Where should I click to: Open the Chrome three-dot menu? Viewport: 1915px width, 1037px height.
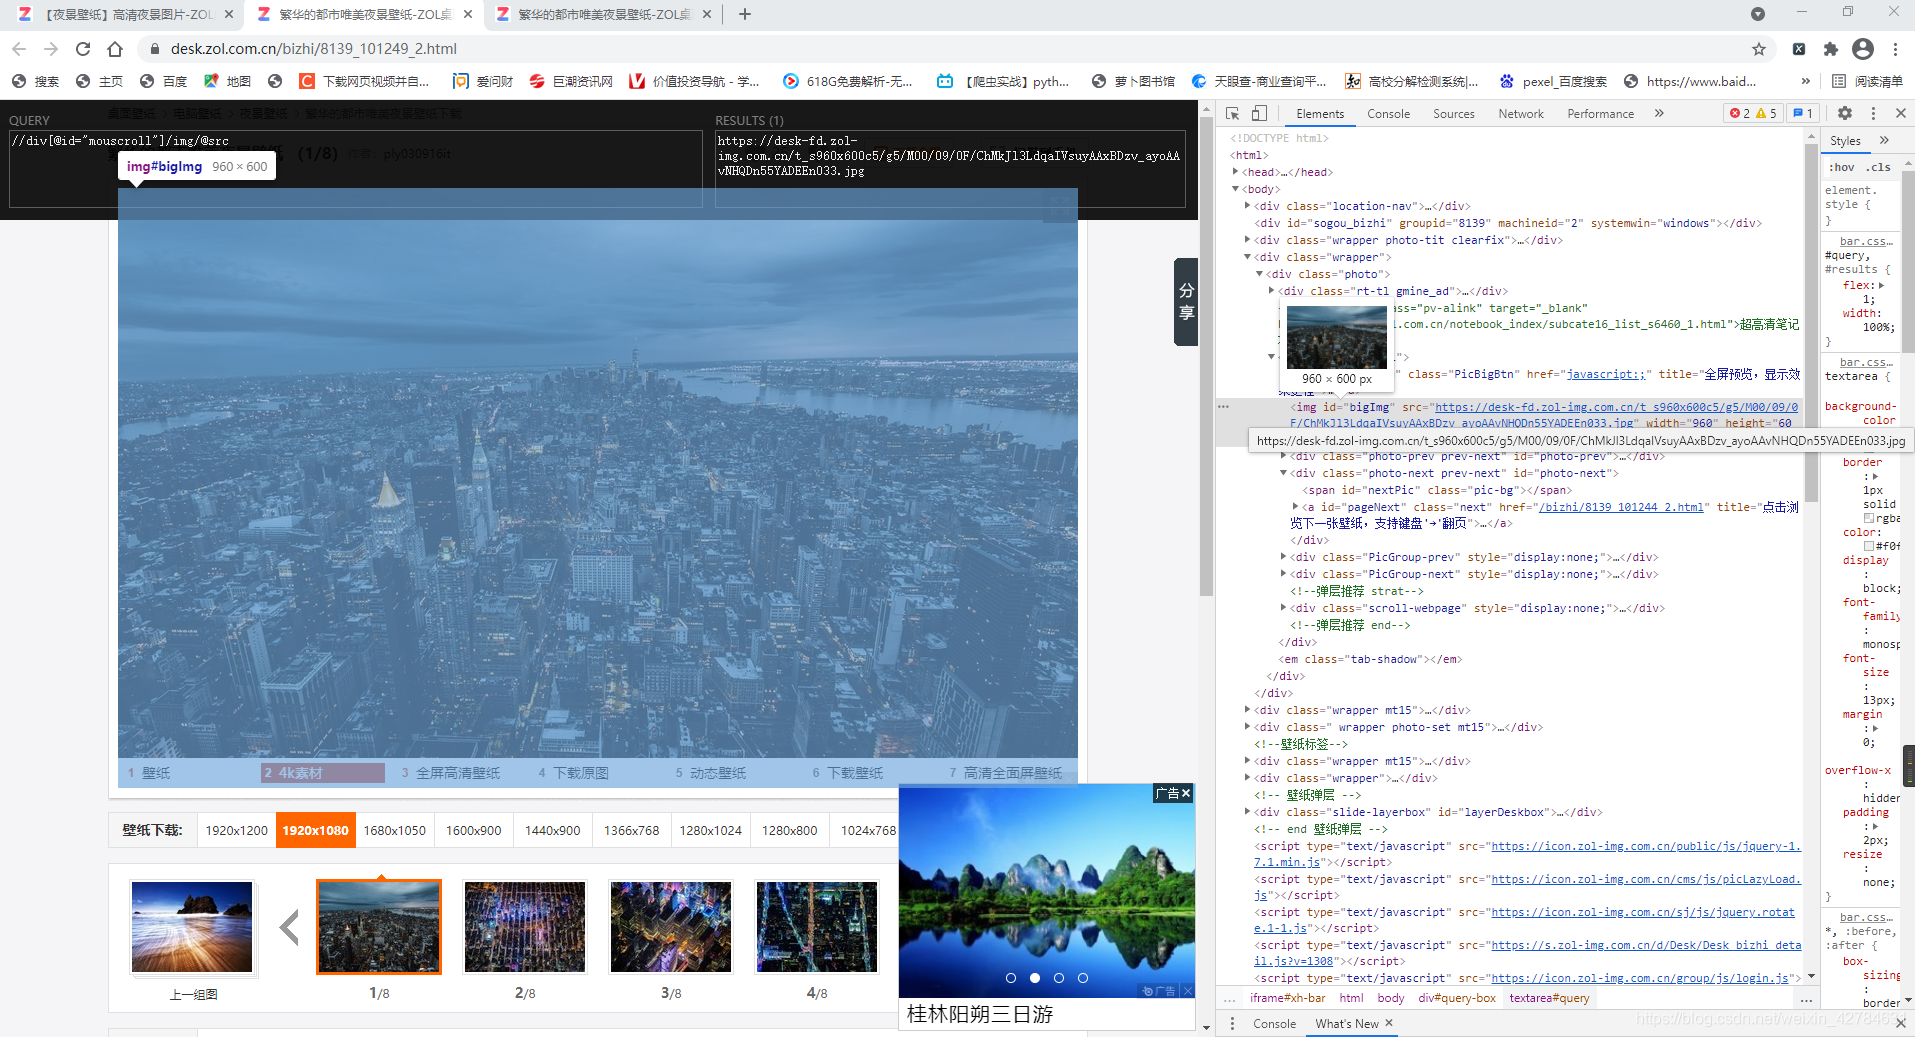(x=1895, y=49)
